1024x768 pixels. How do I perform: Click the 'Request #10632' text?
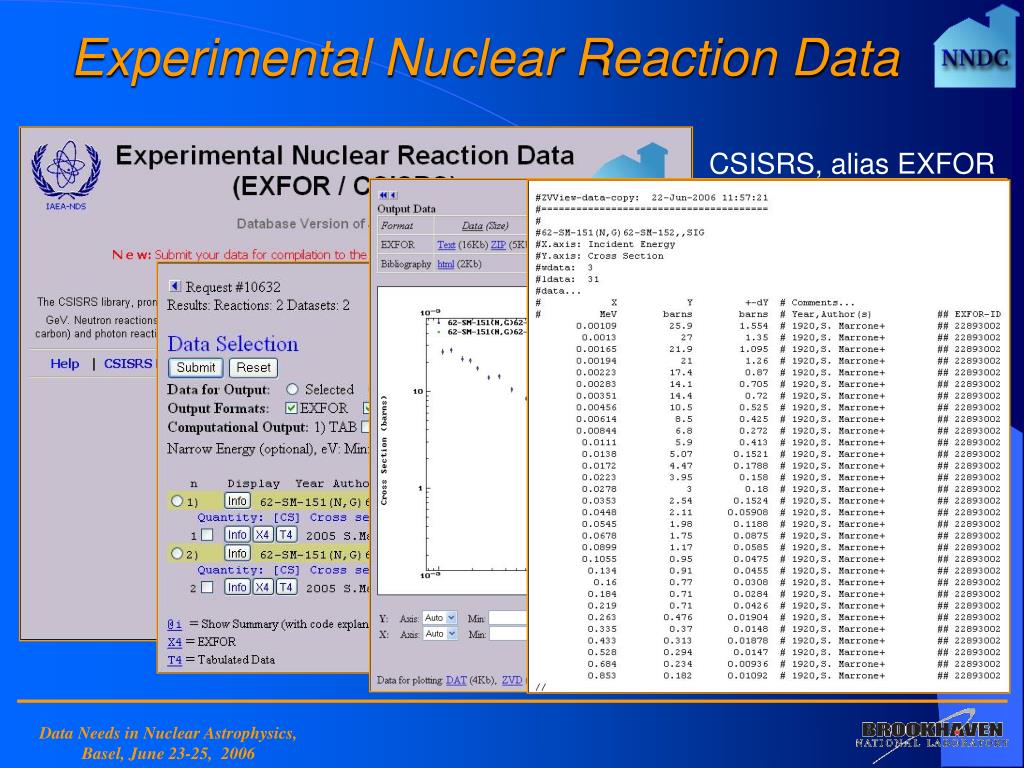pyautogui.click(x=233, y=287)
